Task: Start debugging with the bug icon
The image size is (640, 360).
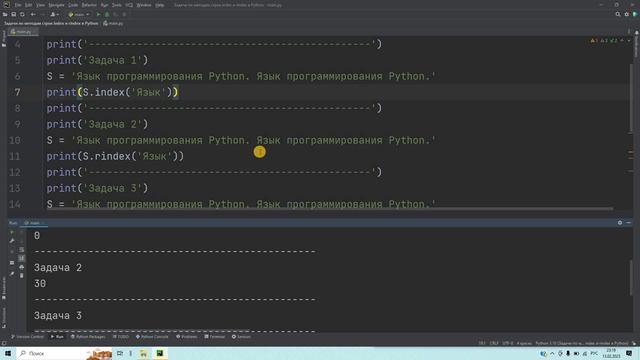Action: pyautogui.click(x=107, y=14)
